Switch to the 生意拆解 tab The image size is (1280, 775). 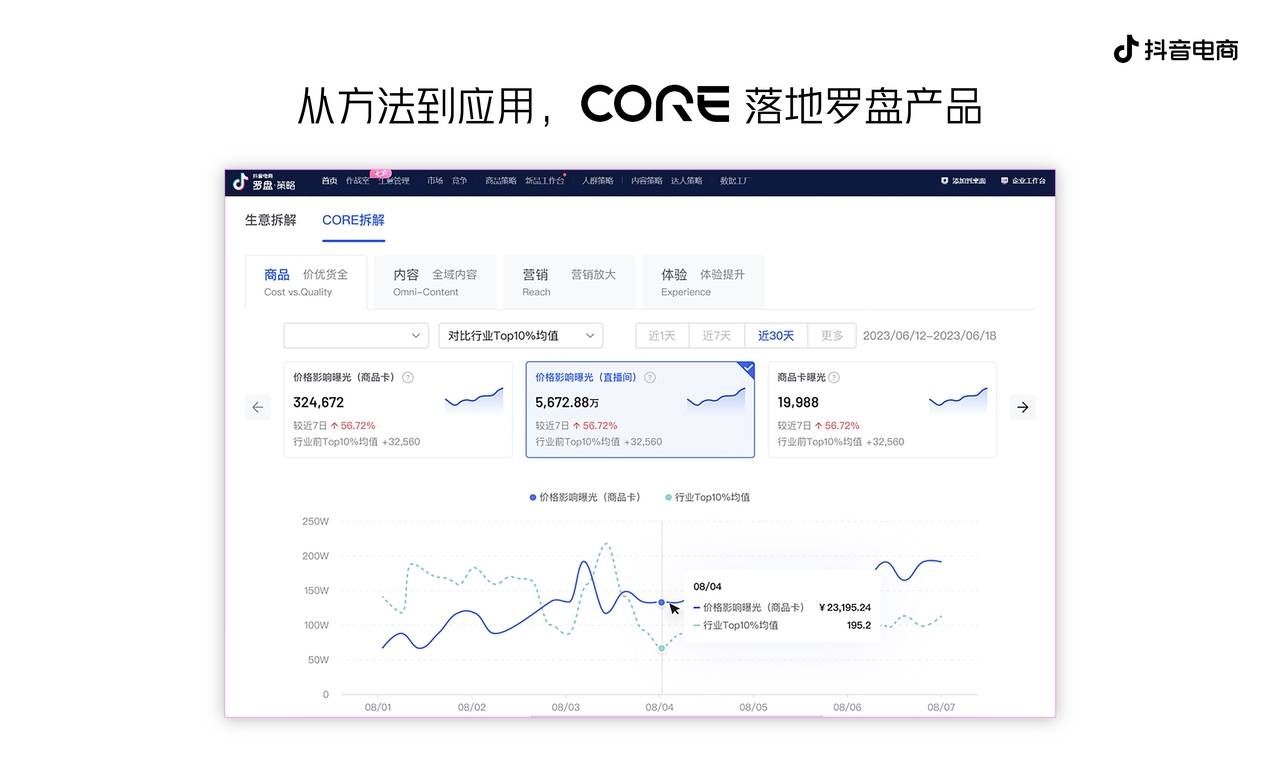270,220
